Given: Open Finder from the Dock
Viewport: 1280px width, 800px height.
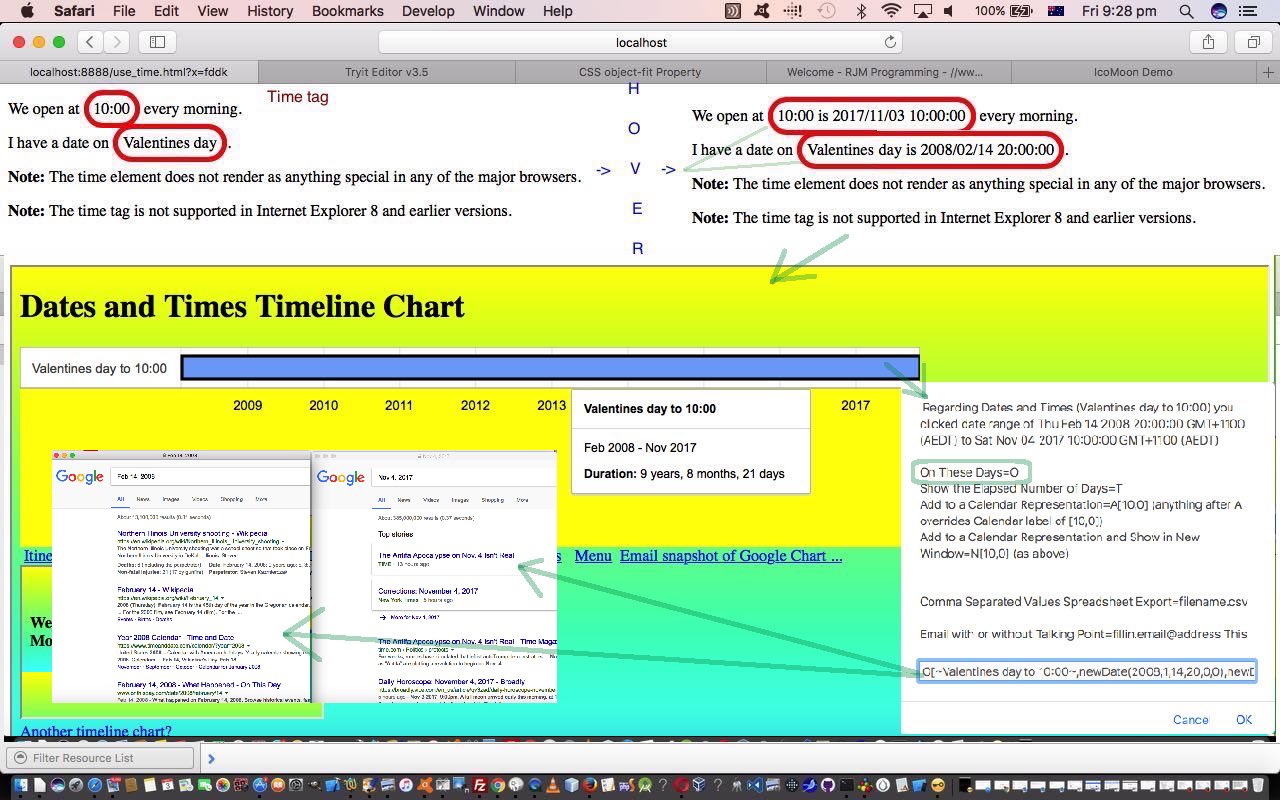Looking at the screenshot, I should pyautogui.click(x=20, y=786).
